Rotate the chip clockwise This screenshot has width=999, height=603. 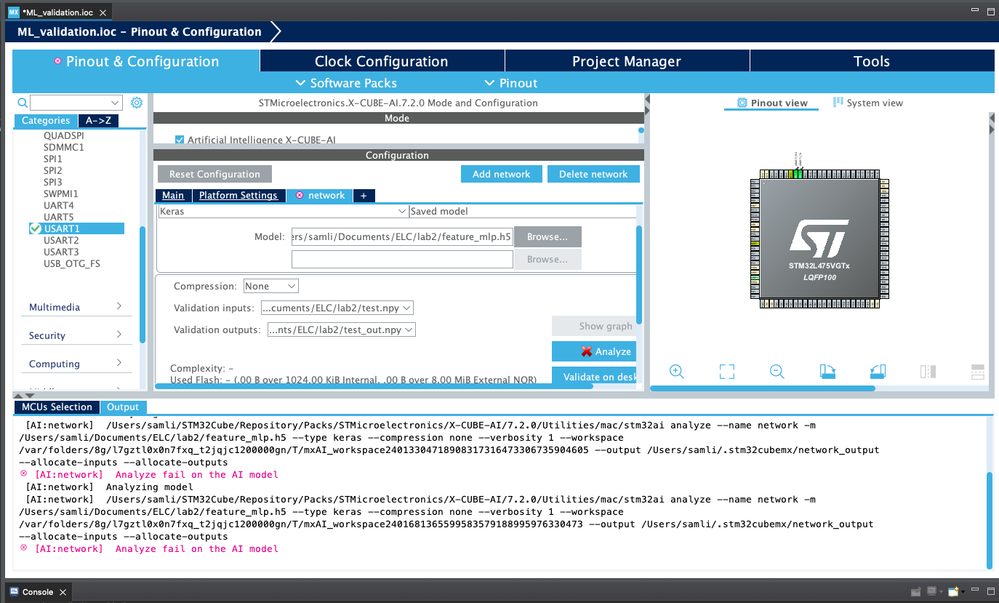coord(827,372)
